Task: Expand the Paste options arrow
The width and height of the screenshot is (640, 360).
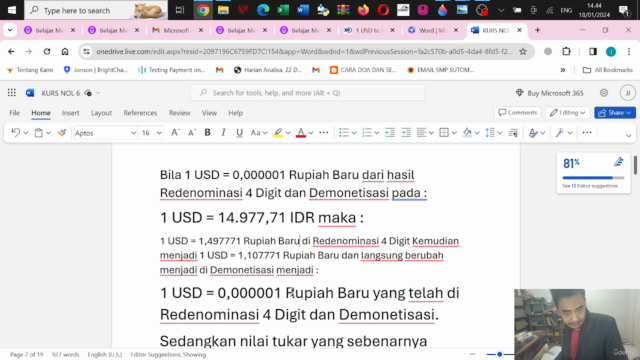Action: coord(49,133)
